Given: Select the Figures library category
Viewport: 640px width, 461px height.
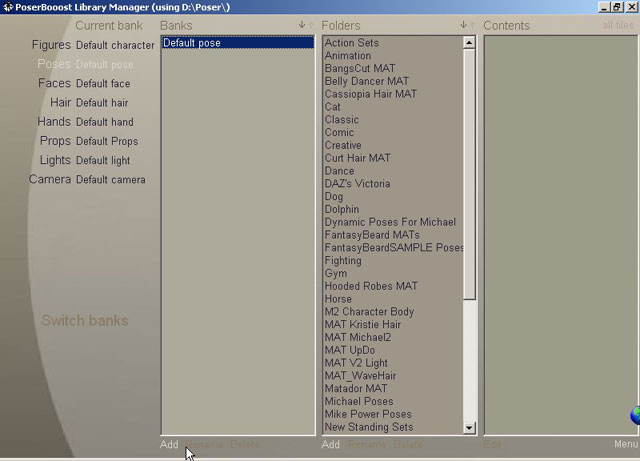Looking at the screenshot, I should click(x=51, y=45).
